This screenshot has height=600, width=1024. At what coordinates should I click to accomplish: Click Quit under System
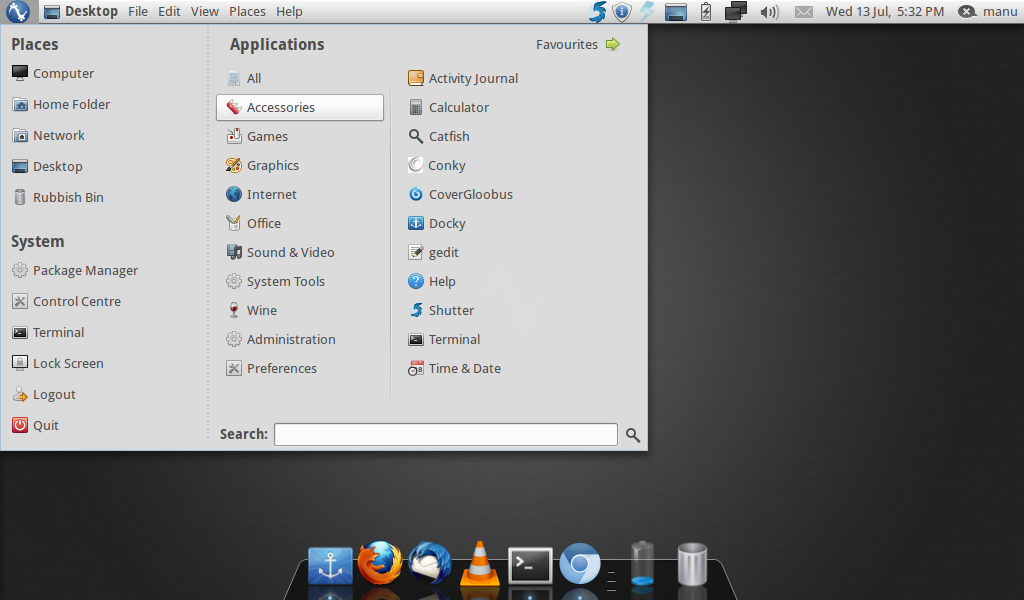tap(35, 426)
